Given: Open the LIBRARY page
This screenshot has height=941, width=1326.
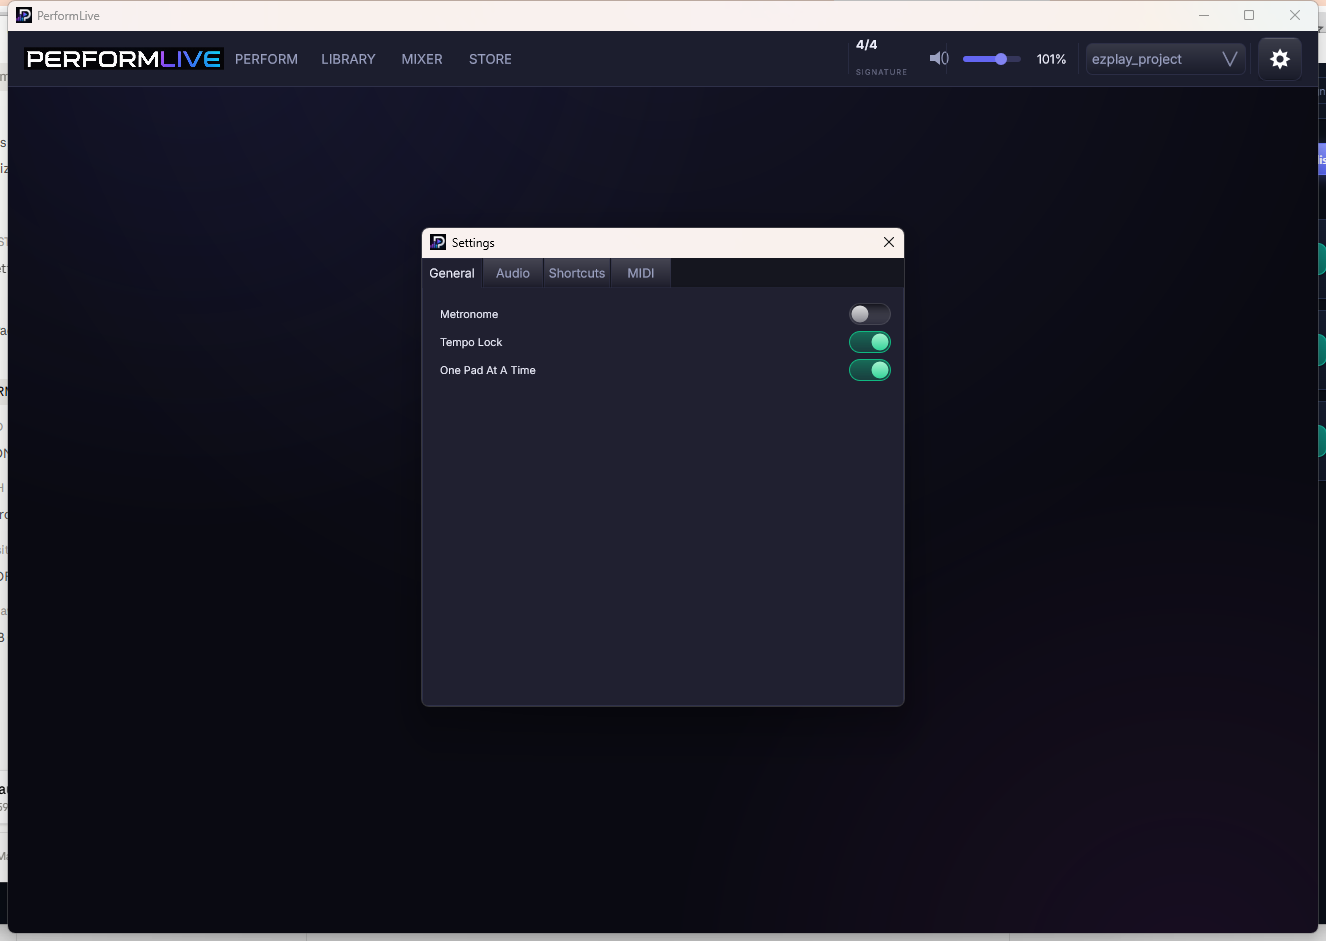Looking at the screenshot, I should [x=348, y=59].
